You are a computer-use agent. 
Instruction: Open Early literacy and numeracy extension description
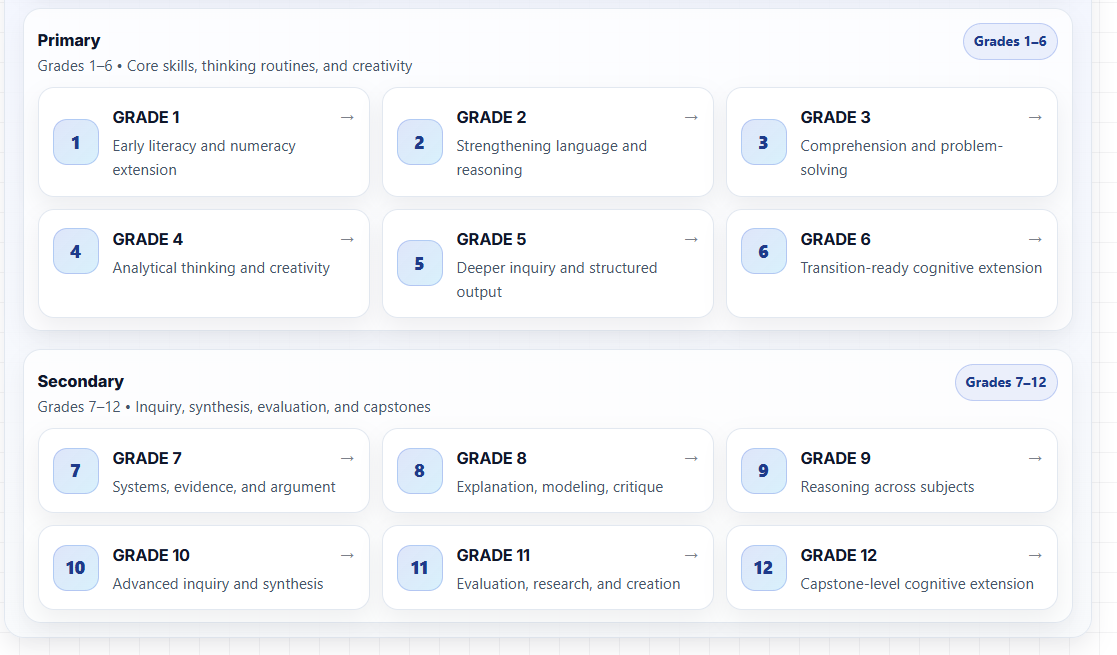tap(204, 158)
